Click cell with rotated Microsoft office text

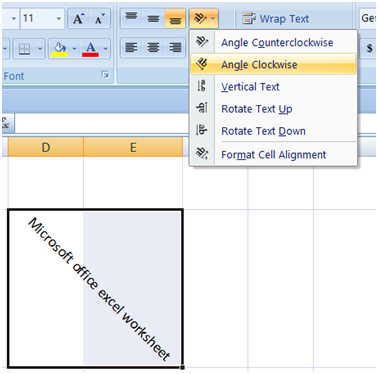coord(95,289)
